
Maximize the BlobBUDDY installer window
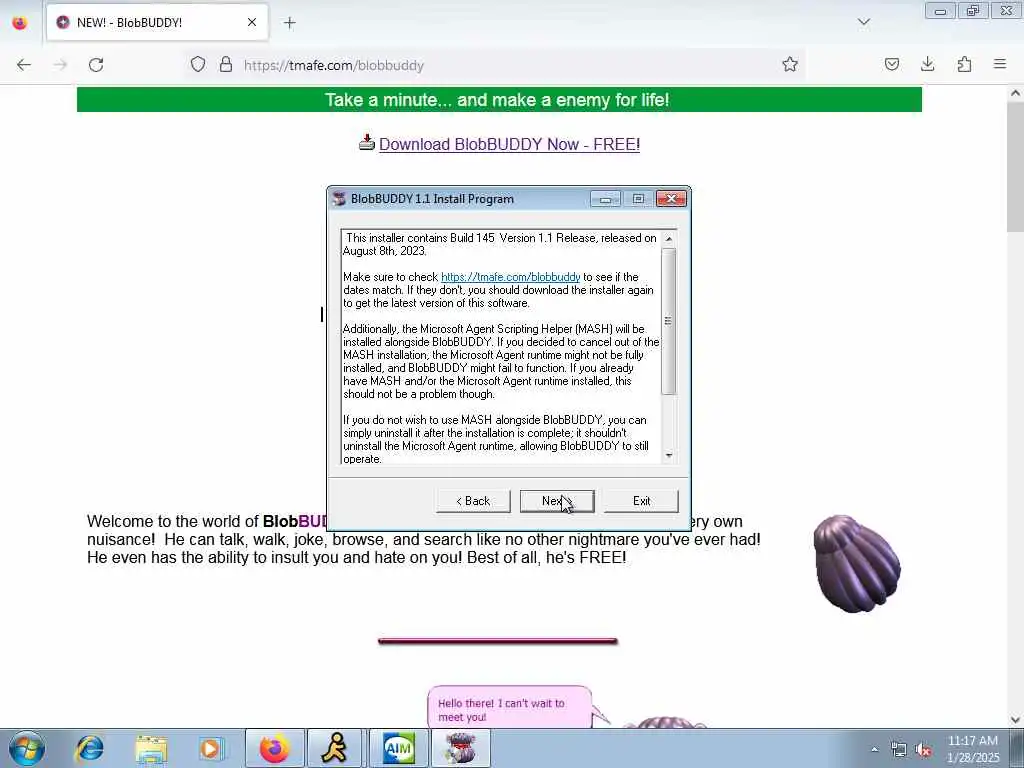638,199
